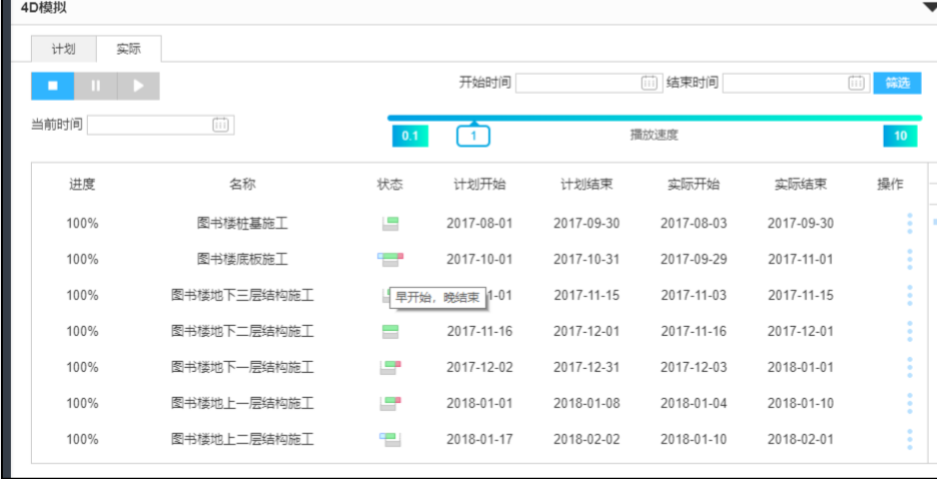
Task: Click the 实际开始 column header
Action: pos(693,184)
